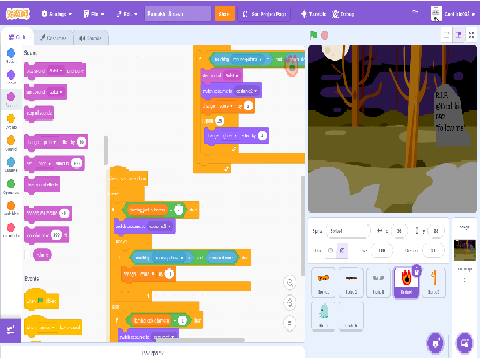Click the sprite y position field
480x360 pixels.
pyautogui.click(x=436, y=231)
